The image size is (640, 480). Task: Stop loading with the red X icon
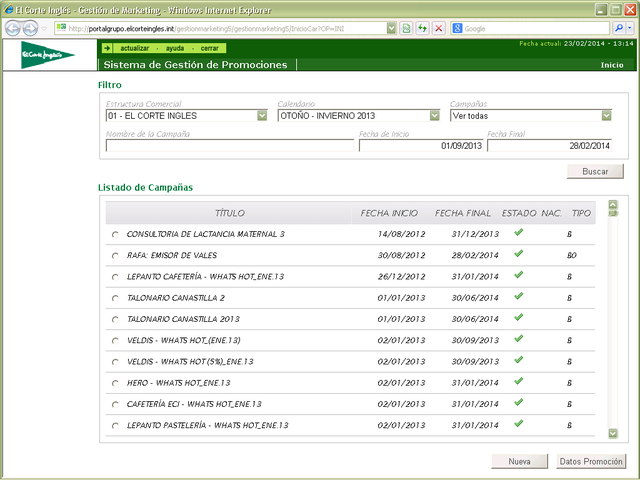point(439,28)
